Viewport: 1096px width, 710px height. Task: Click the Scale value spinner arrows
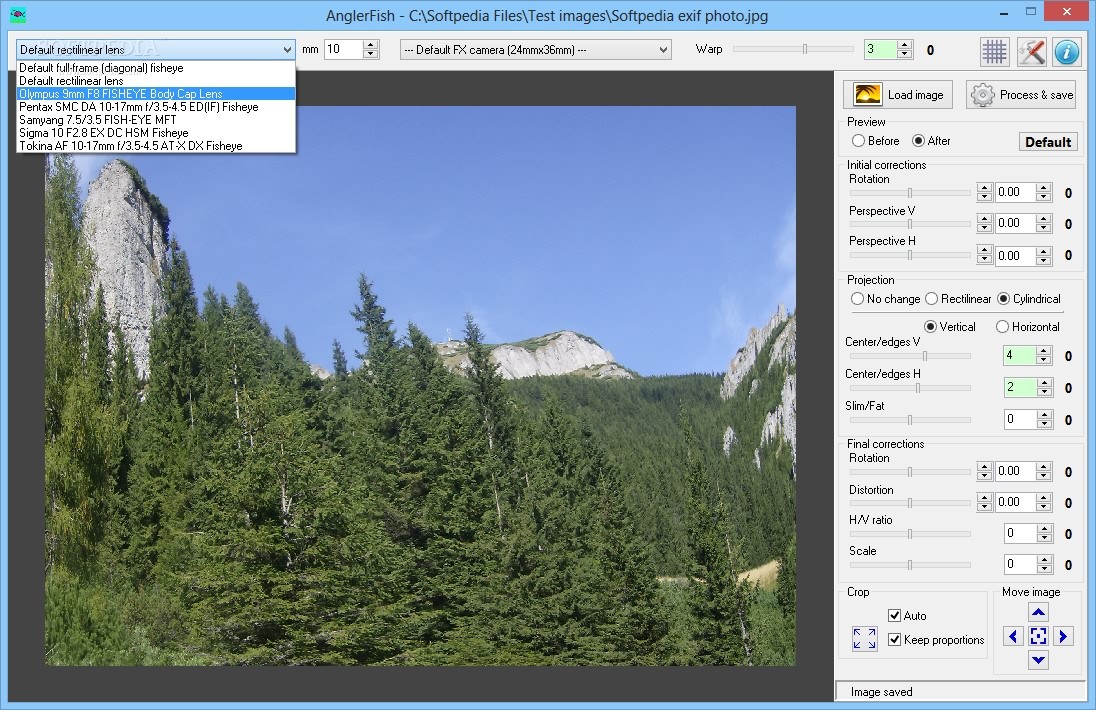[x=1044, y=564]
